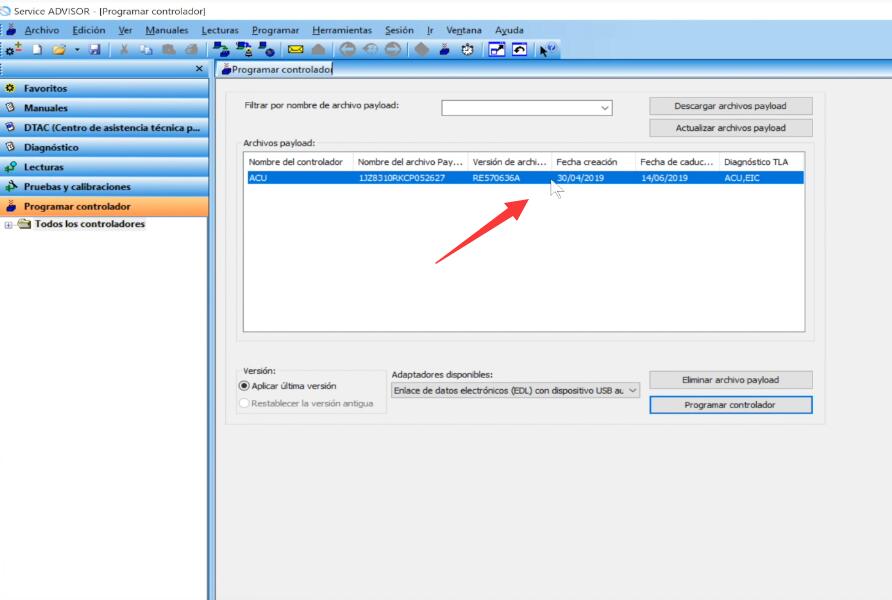
Task: Click Descargar archivos payload button
Action: pos(730,106)
